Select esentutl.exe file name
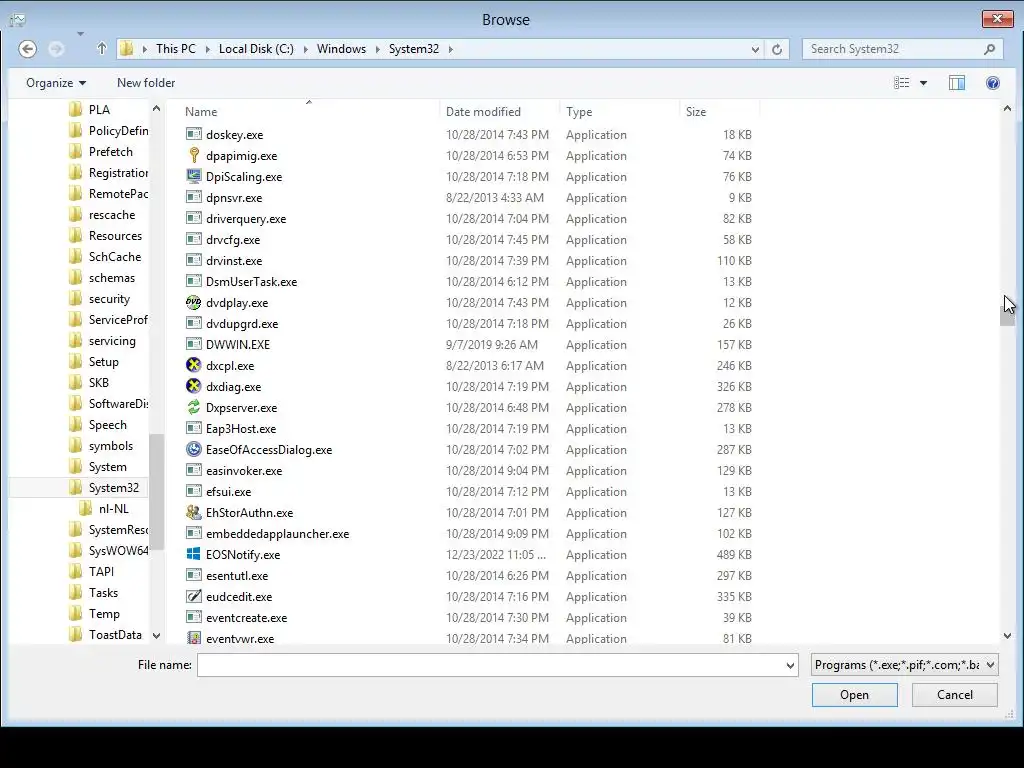The image size is (1024, 768). point(237,575)
